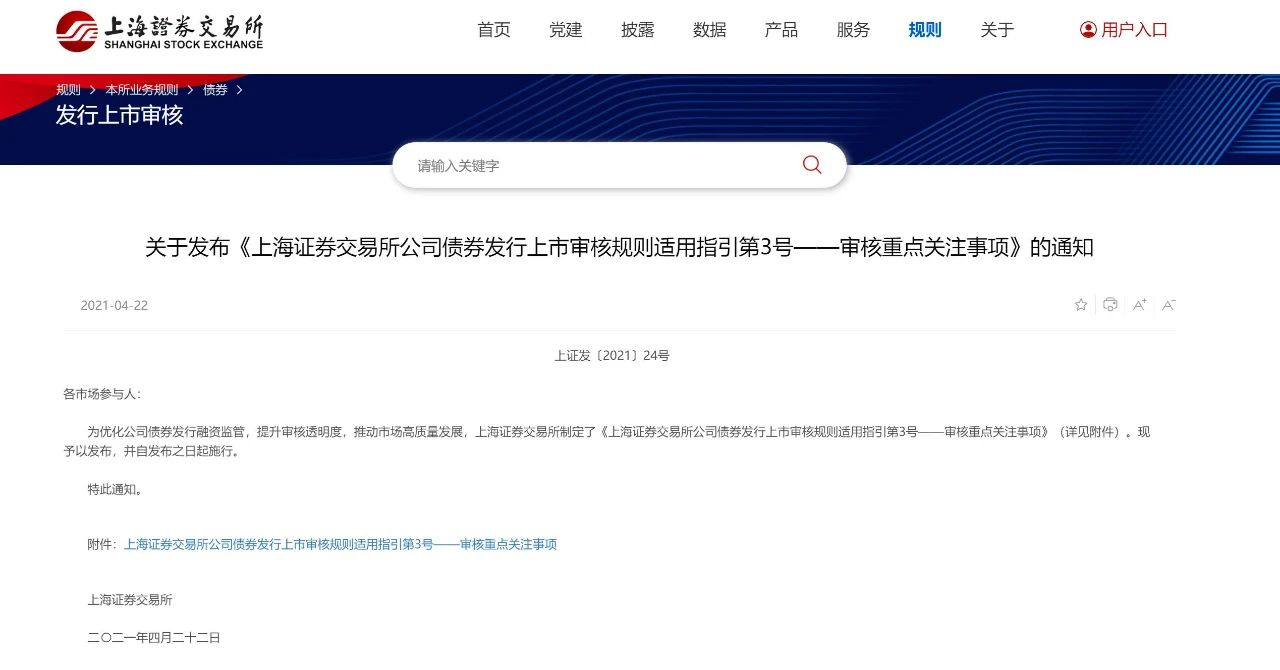The width and height of the screenshot is (1280, 670).
Task: Click the Shanghai Stock Exchange logo
Action: pos(160,31)
